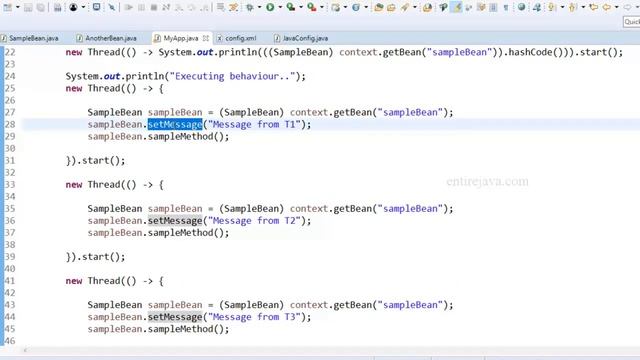640x360 pixels.
Task: Click the External Tools run icon
Action: (311, 7)
